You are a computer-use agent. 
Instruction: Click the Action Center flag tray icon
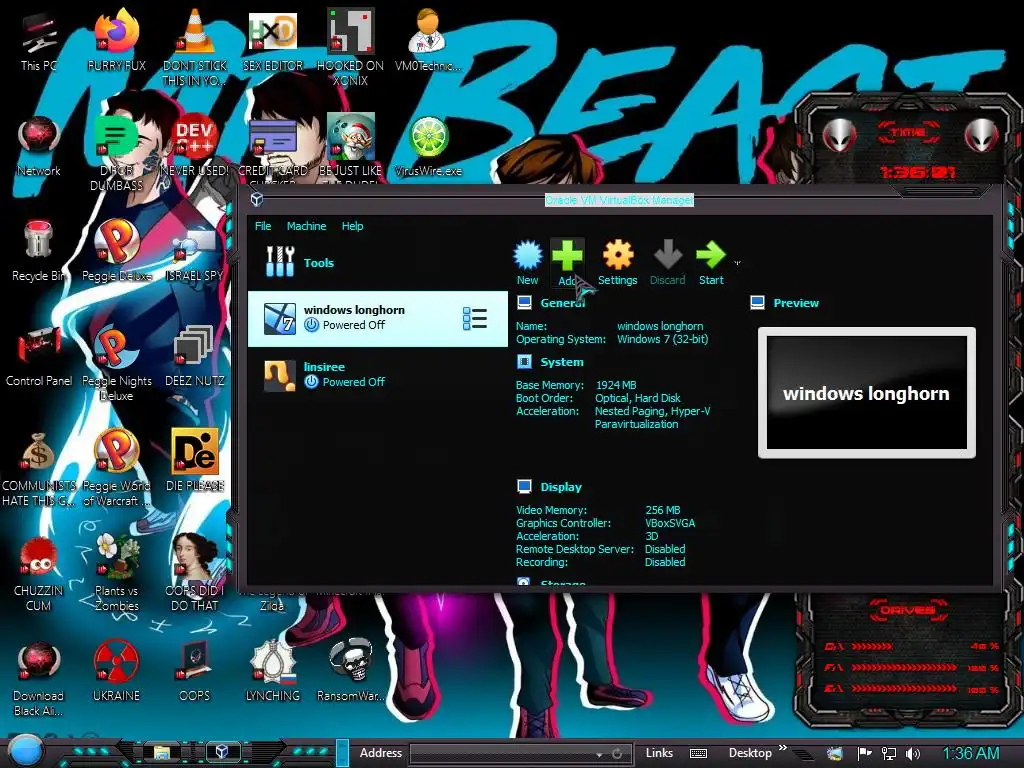coord(865,754)
